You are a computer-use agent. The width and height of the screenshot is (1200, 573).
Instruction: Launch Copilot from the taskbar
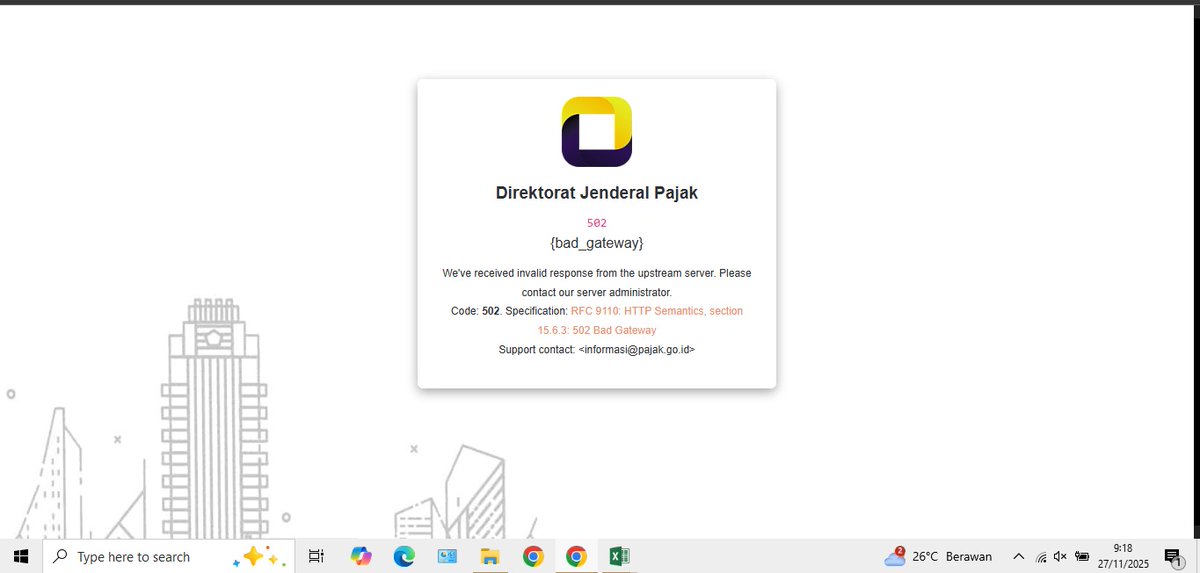point(361,556)
